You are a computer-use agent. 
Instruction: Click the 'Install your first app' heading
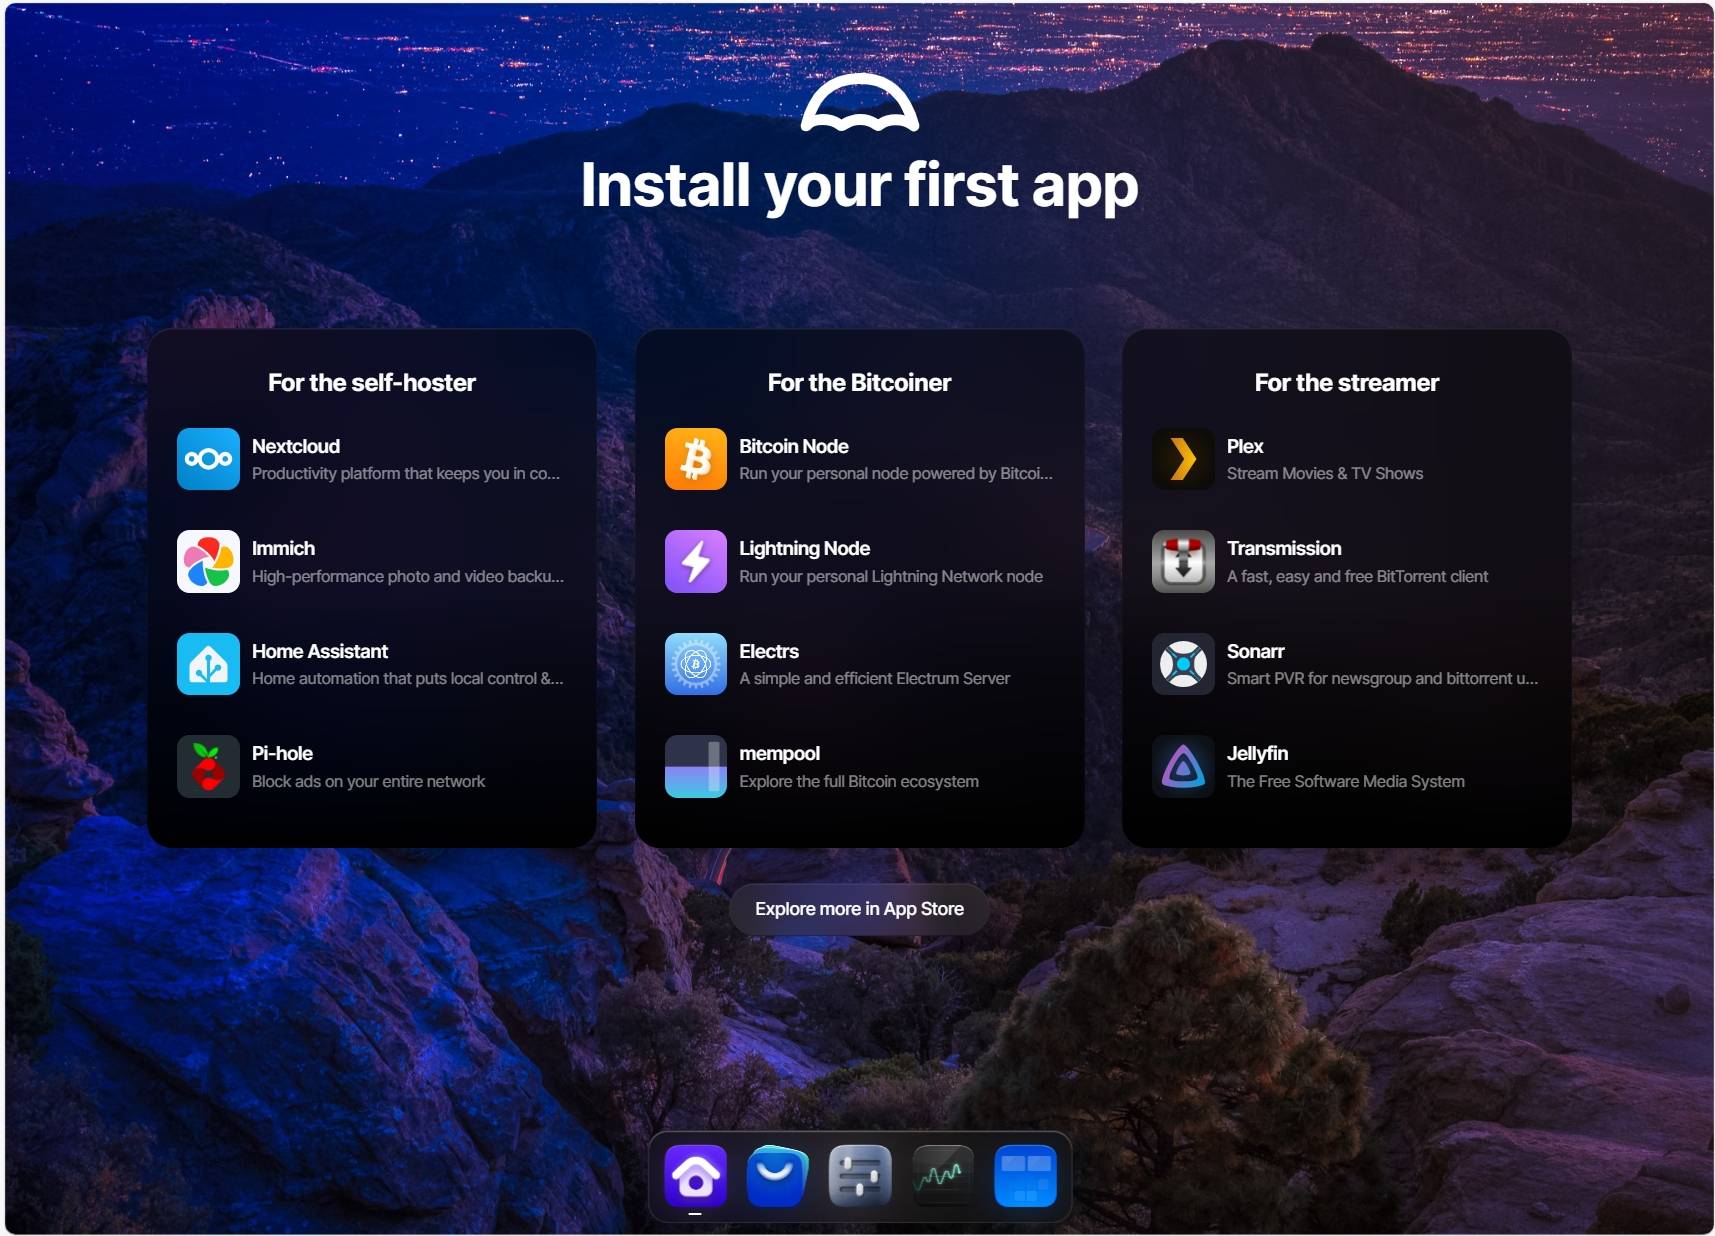pyautogui.click(x=860, y=186)
